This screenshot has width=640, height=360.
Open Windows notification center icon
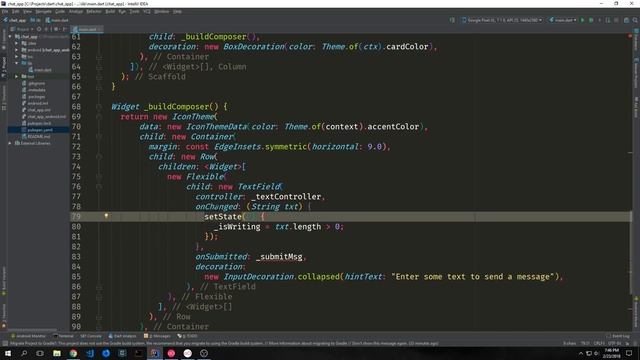pos(629,353)
